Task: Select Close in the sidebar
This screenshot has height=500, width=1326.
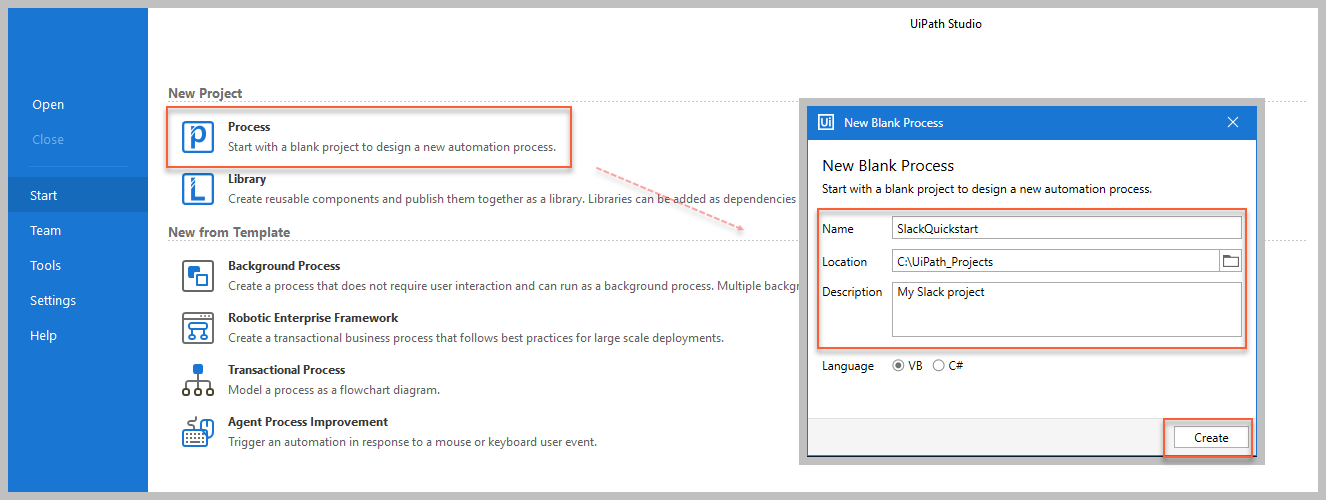Action: click(48, 140)
